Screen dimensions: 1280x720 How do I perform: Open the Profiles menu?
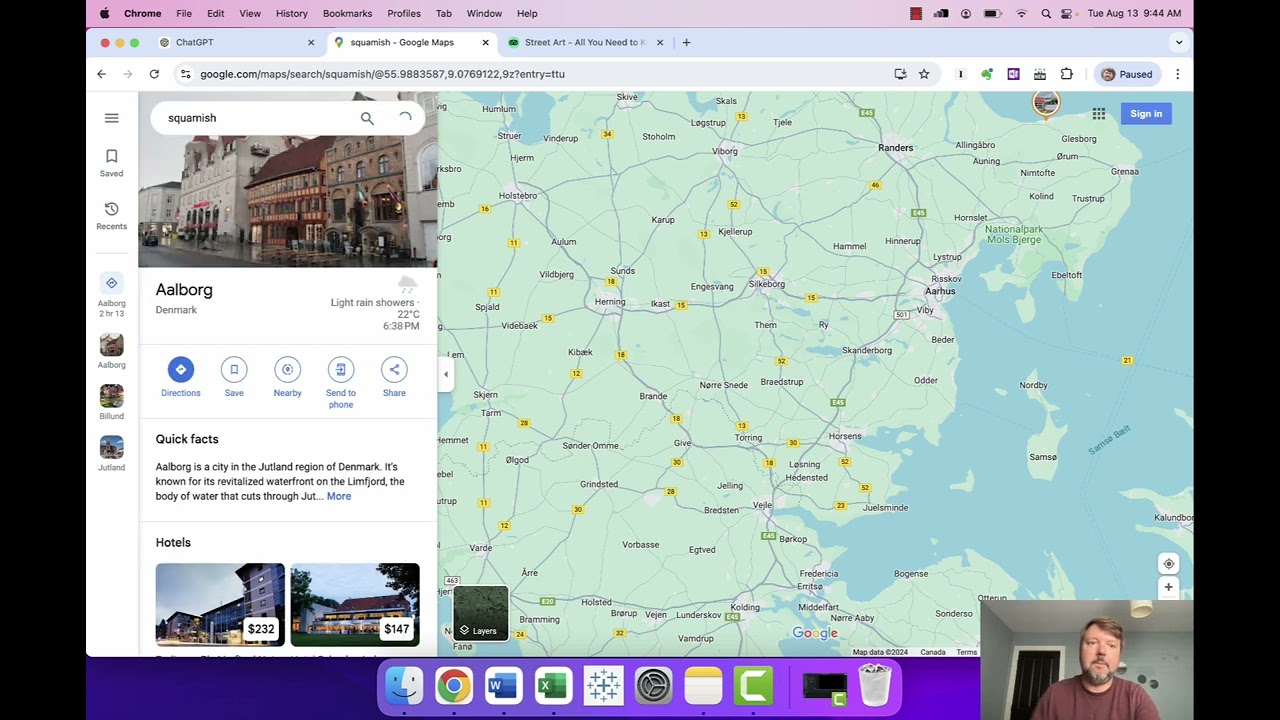pos(404,13)
